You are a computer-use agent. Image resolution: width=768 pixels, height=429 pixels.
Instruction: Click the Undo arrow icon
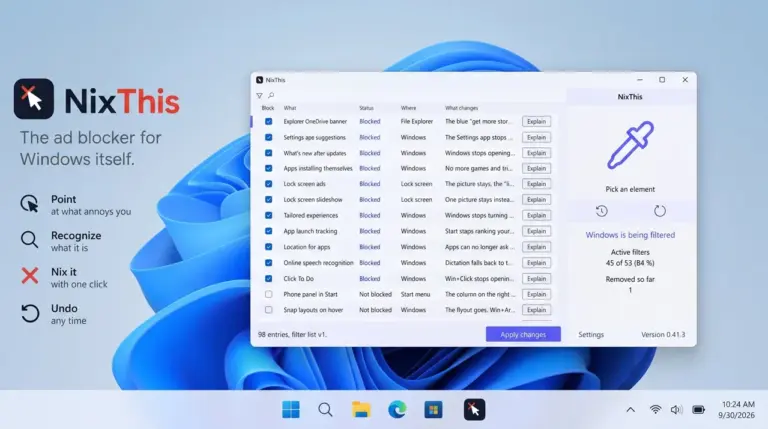30,313
